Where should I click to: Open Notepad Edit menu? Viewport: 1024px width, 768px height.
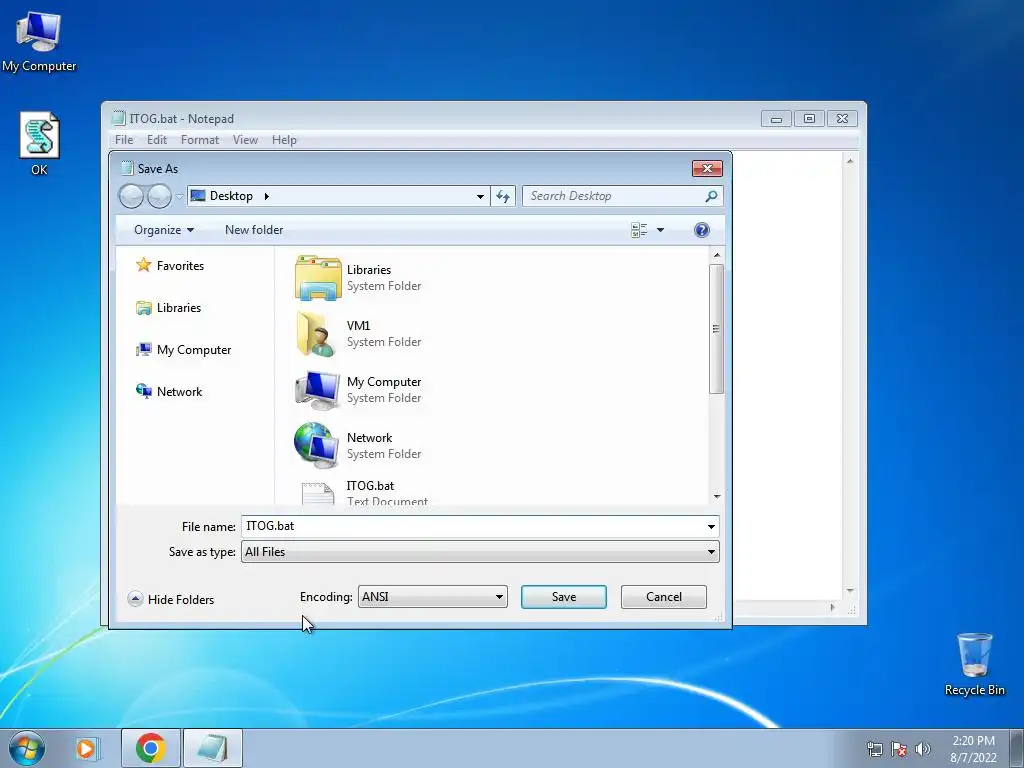click(x=157, y=140)
